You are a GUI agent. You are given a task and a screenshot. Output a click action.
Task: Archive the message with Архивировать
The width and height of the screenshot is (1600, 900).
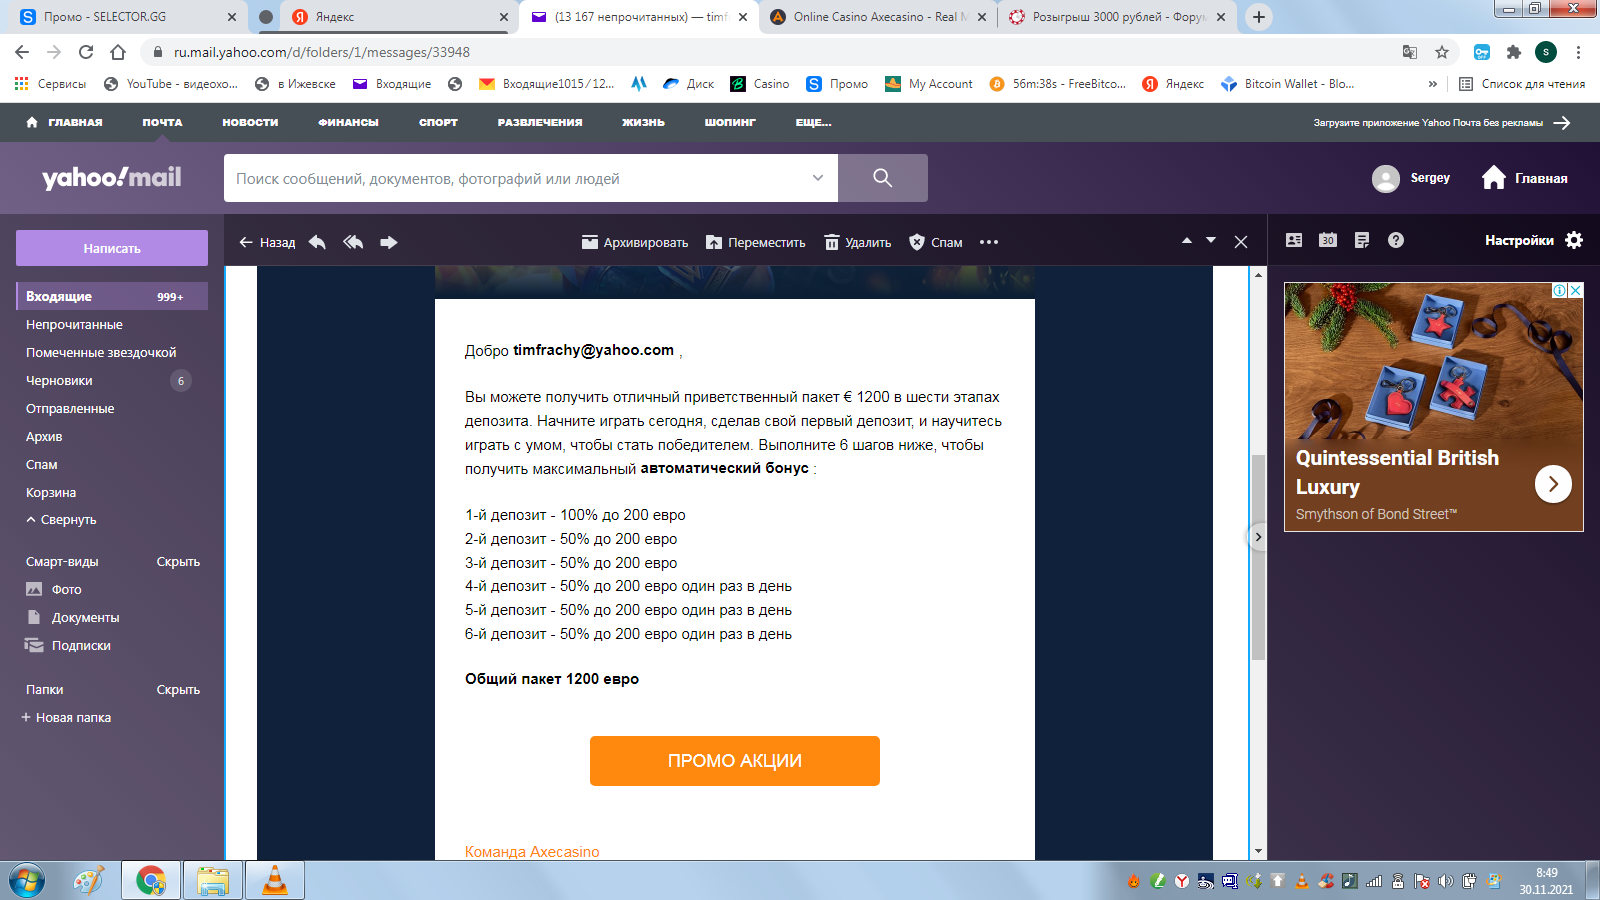tap(635, 242)
